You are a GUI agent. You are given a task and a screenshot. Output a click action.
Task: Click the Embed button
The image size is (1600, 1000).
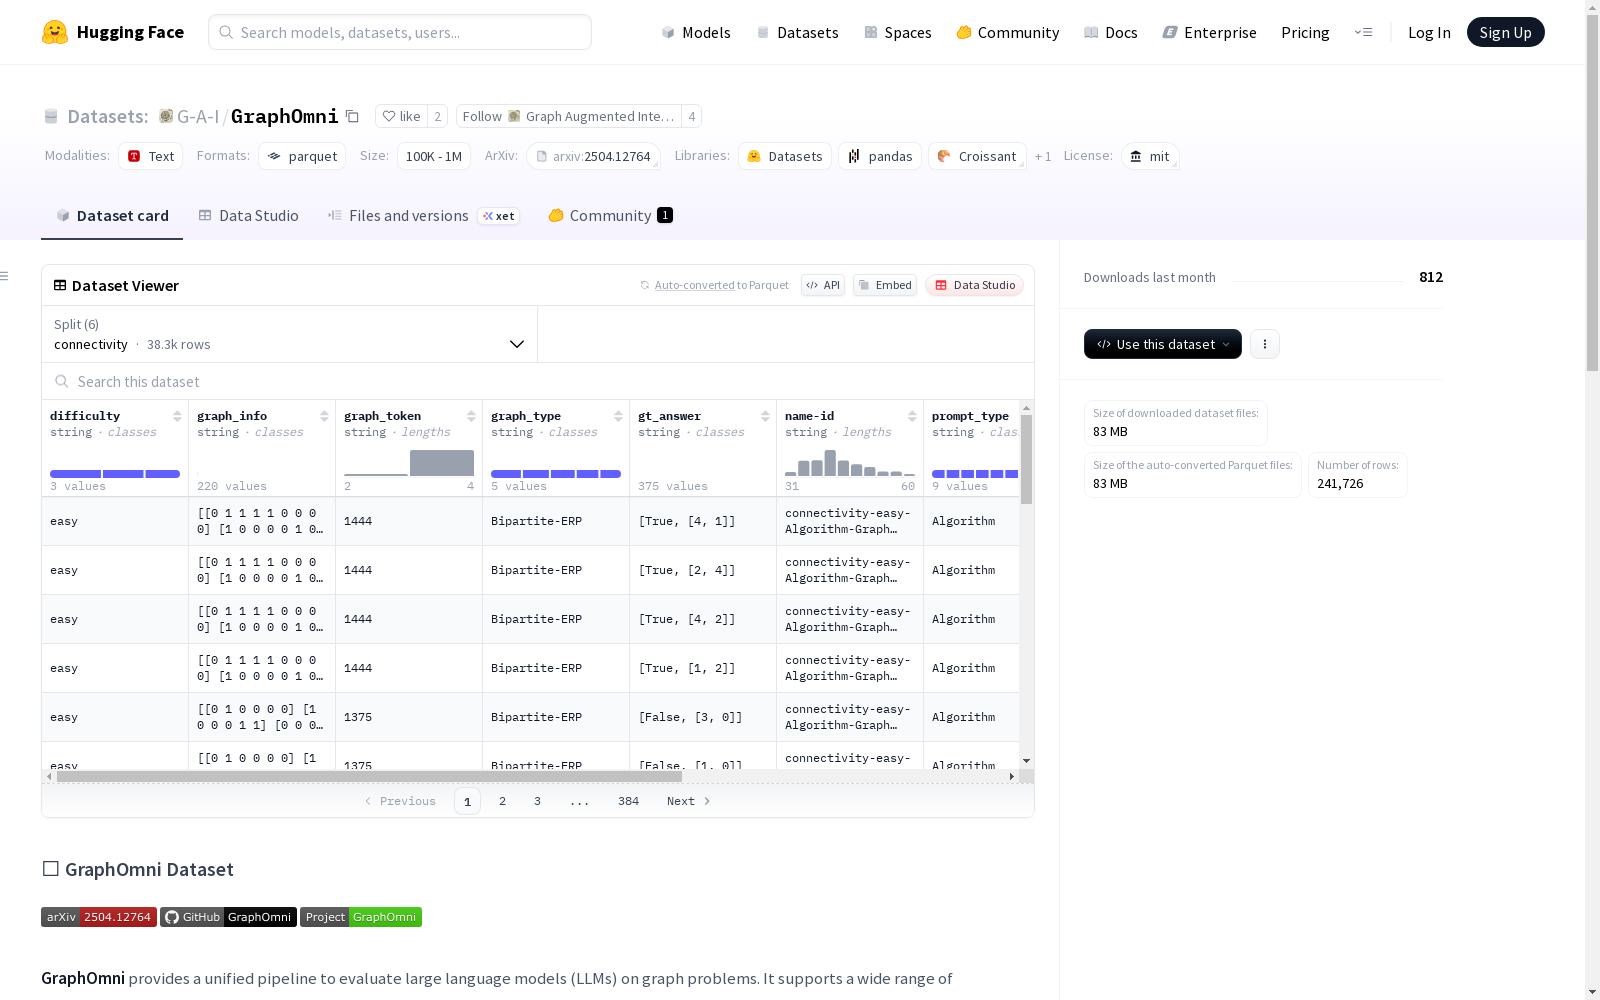tap(885, 285)
